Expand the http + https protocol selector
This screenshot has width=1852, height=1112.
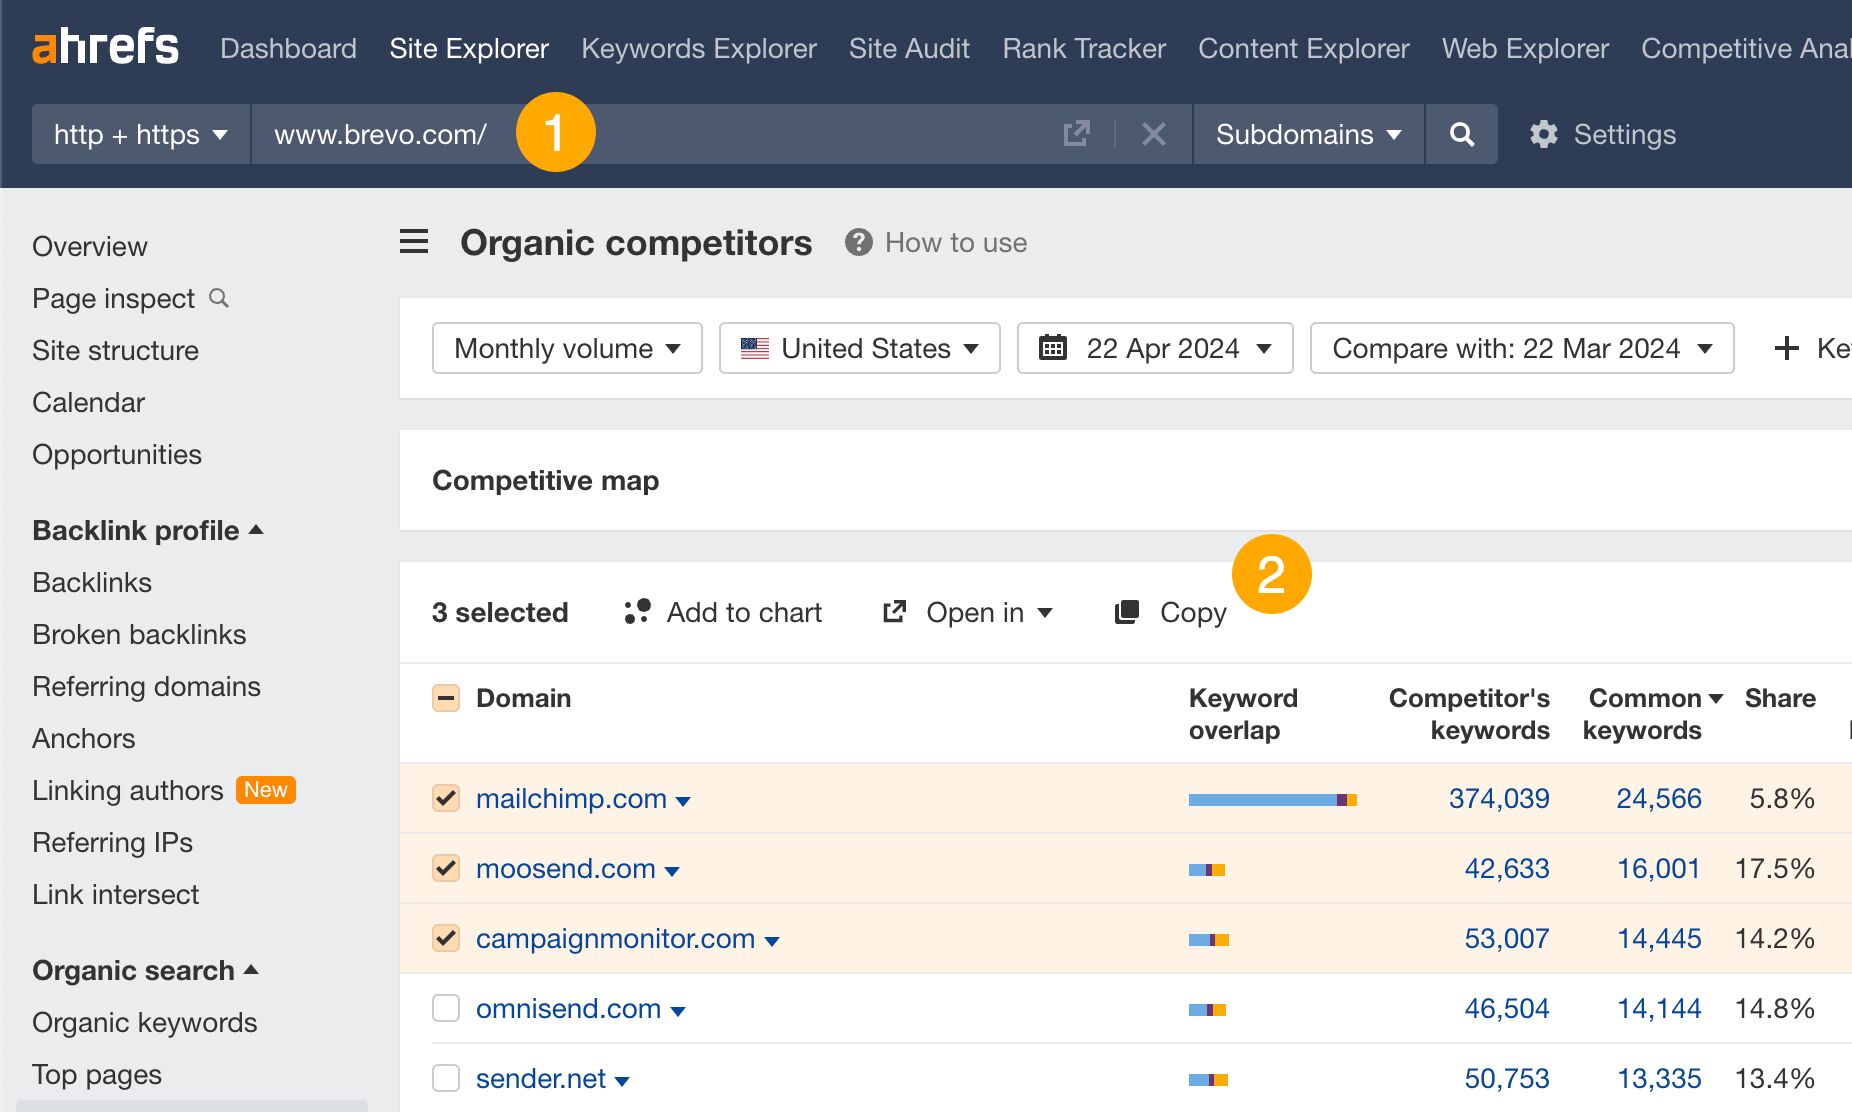pos(139,134)
